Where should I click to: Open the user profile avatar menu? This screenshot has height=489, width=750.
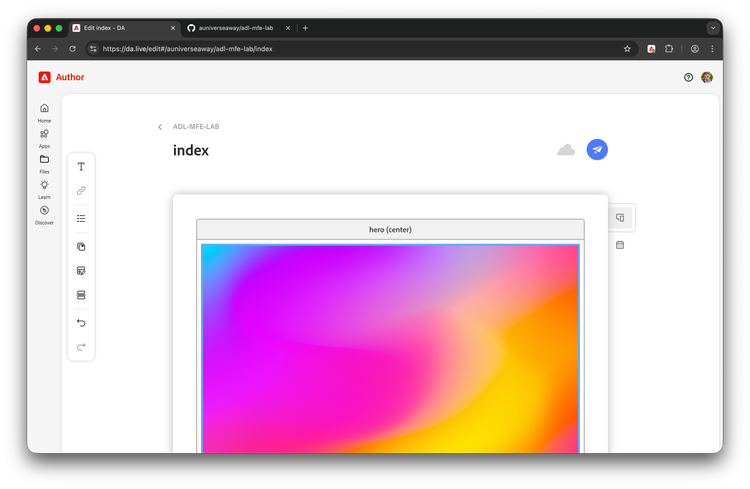pyautogui.click(x=707, y=77)
